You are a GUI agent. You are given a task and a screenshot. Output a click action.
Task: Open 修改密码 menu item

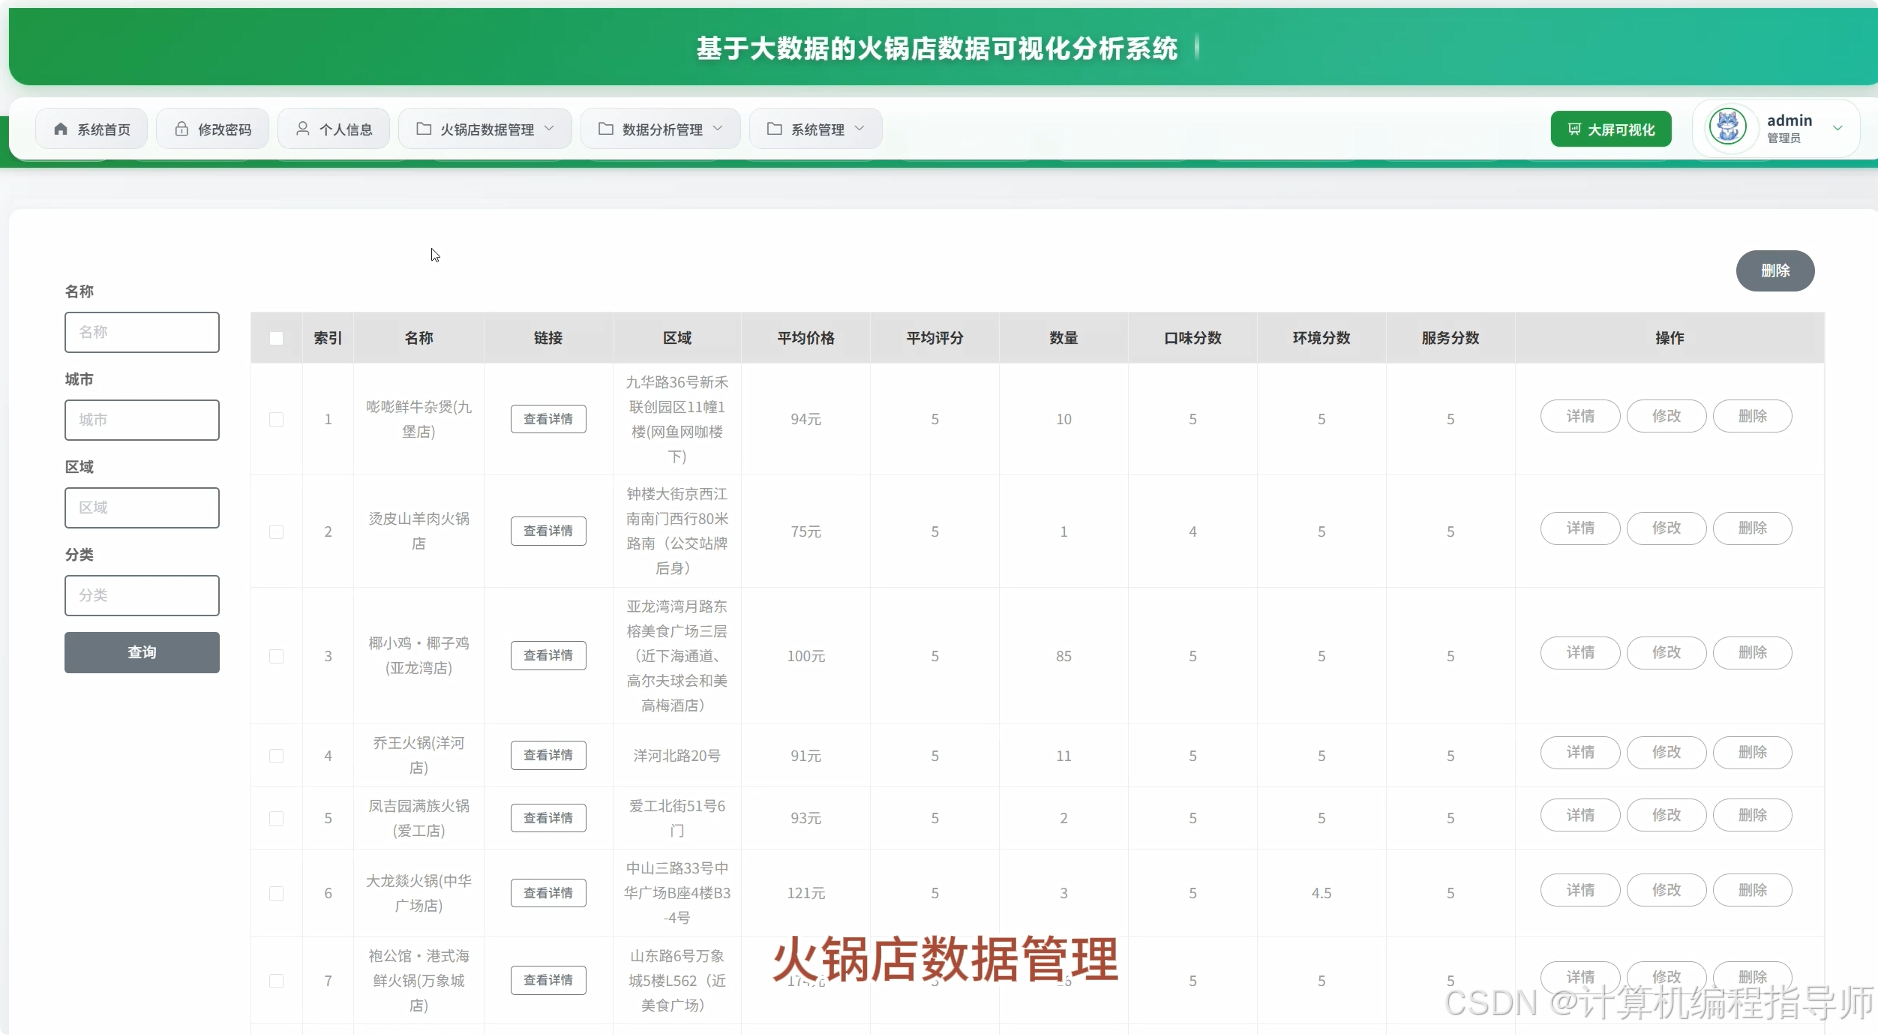click(212, 129)
